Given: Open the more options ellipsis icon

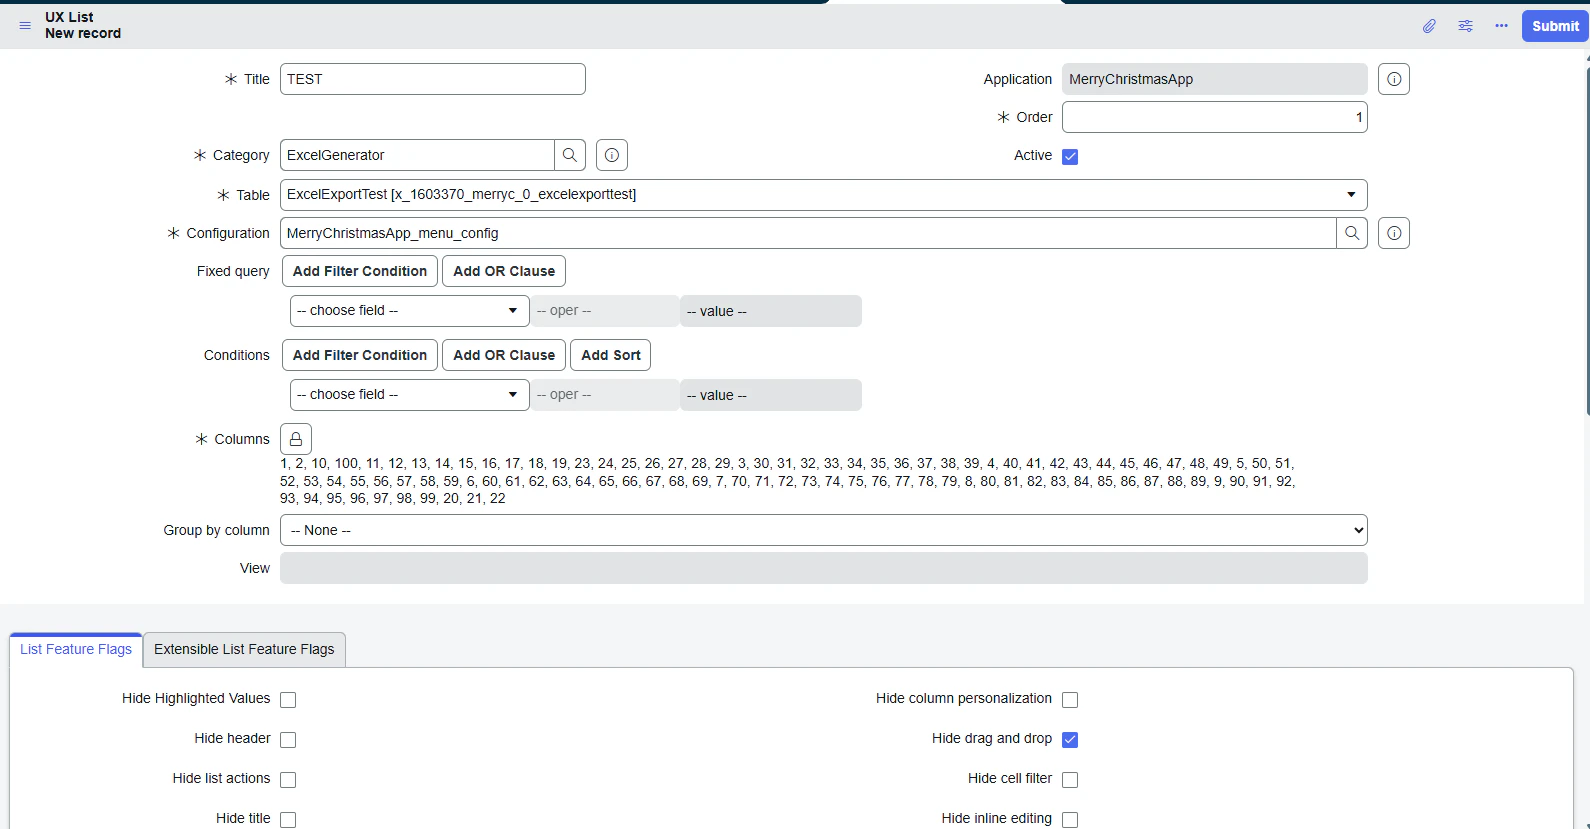Looking at the screenshot, I should tap(1502, 26).
